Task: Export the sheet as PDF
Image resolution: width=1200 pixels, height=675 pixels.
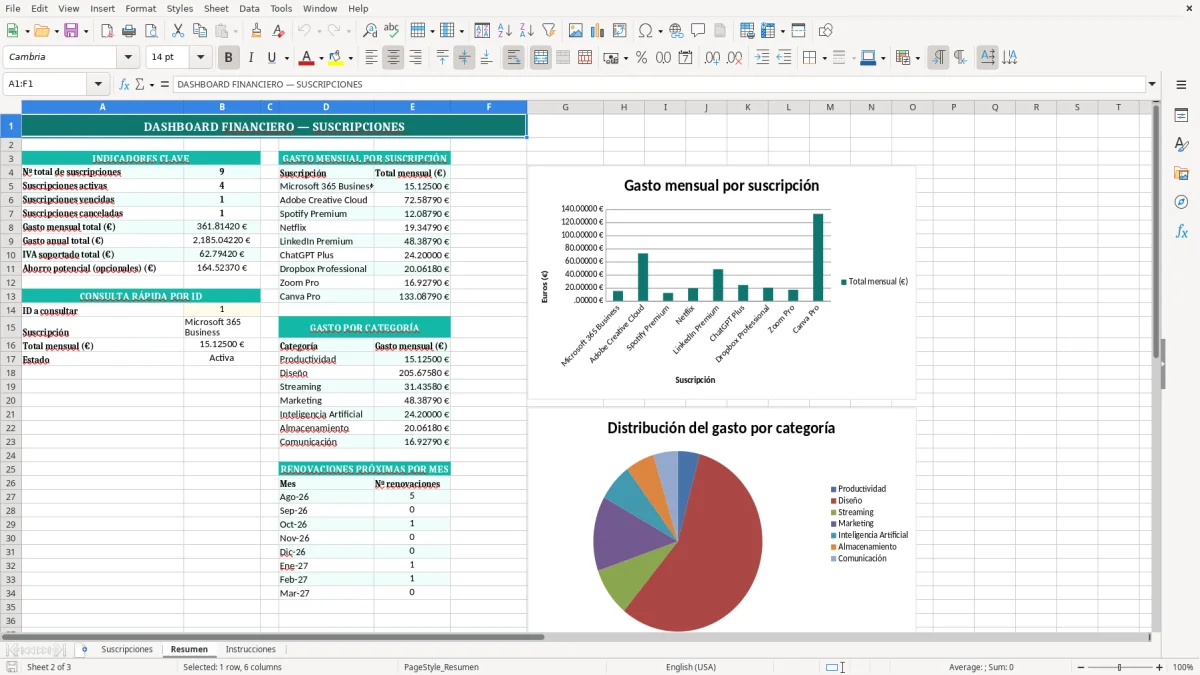Action: (x=106, y=31)
